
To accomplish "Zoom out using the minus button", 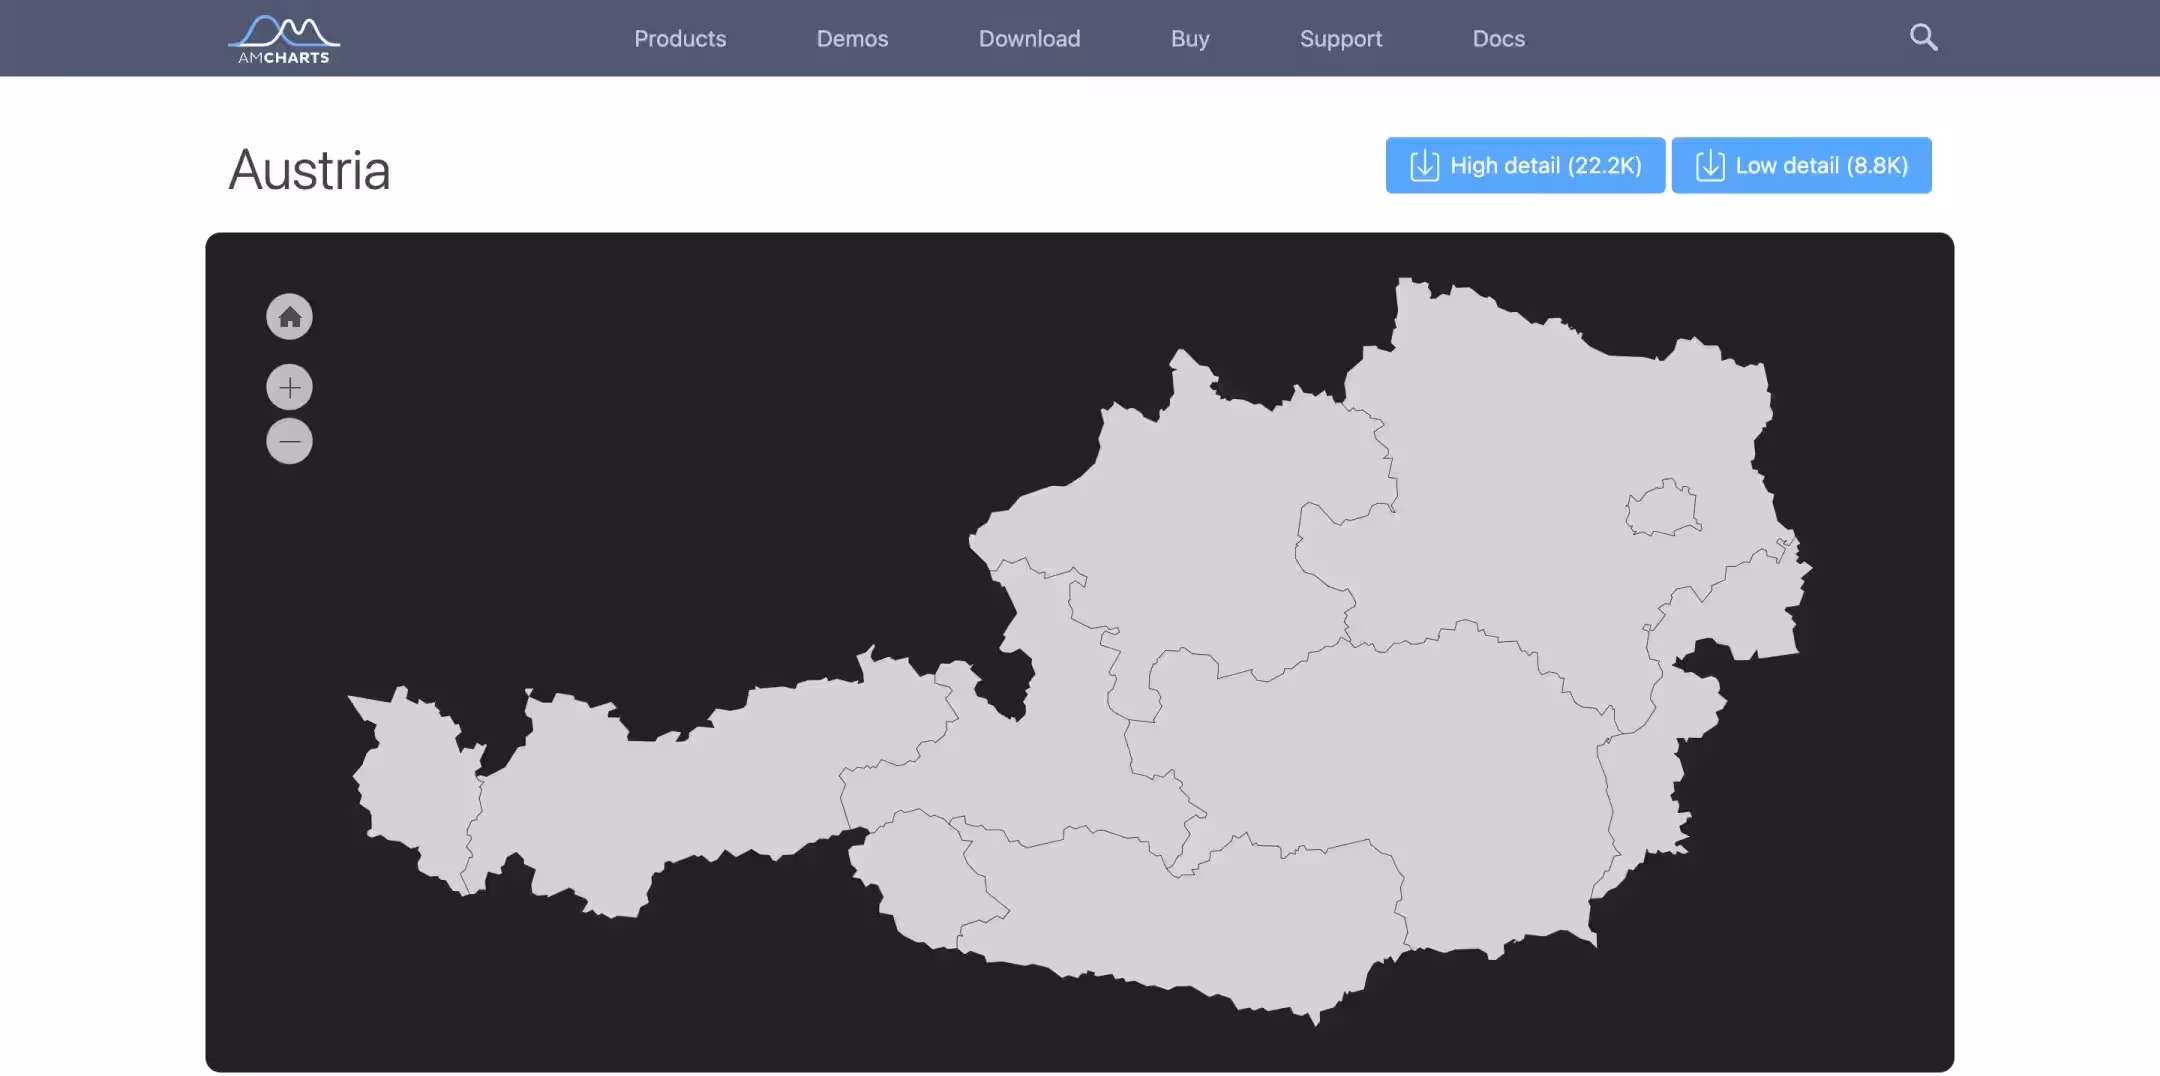I will (x=289, y=441).
